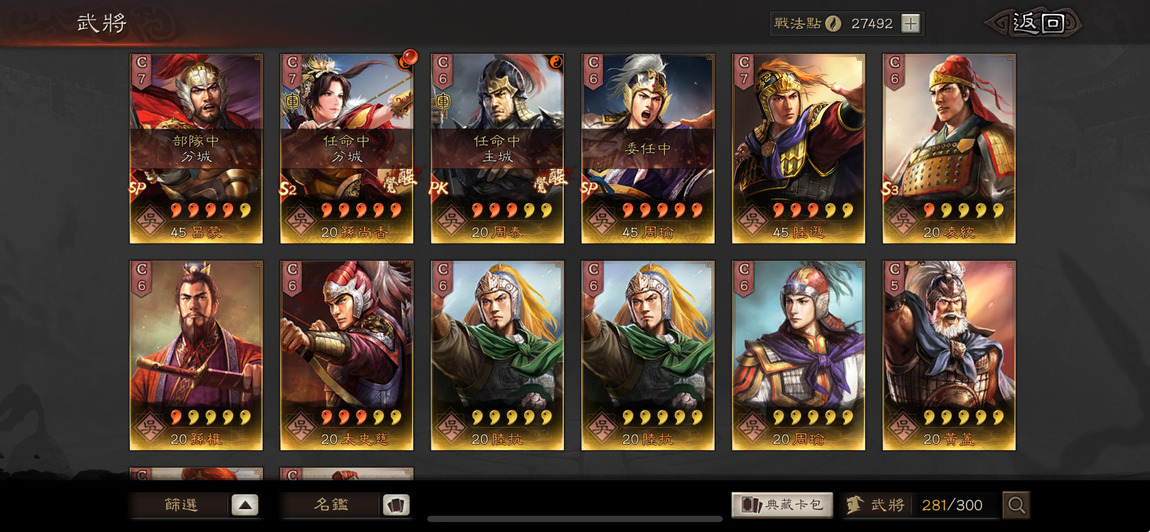Select the 凌統 general card
Viewport: 1150px width, 532px height.
coord(949,148)
